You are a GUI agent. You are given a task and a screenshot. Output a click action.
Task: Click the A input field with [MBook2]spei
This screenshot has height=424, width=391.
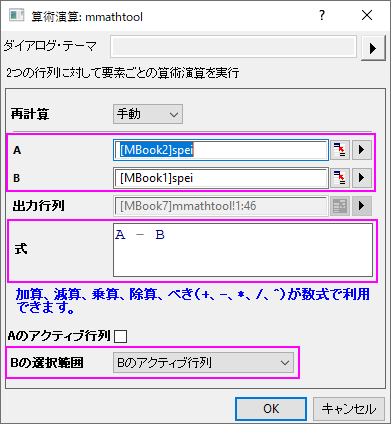pos(221,150)
